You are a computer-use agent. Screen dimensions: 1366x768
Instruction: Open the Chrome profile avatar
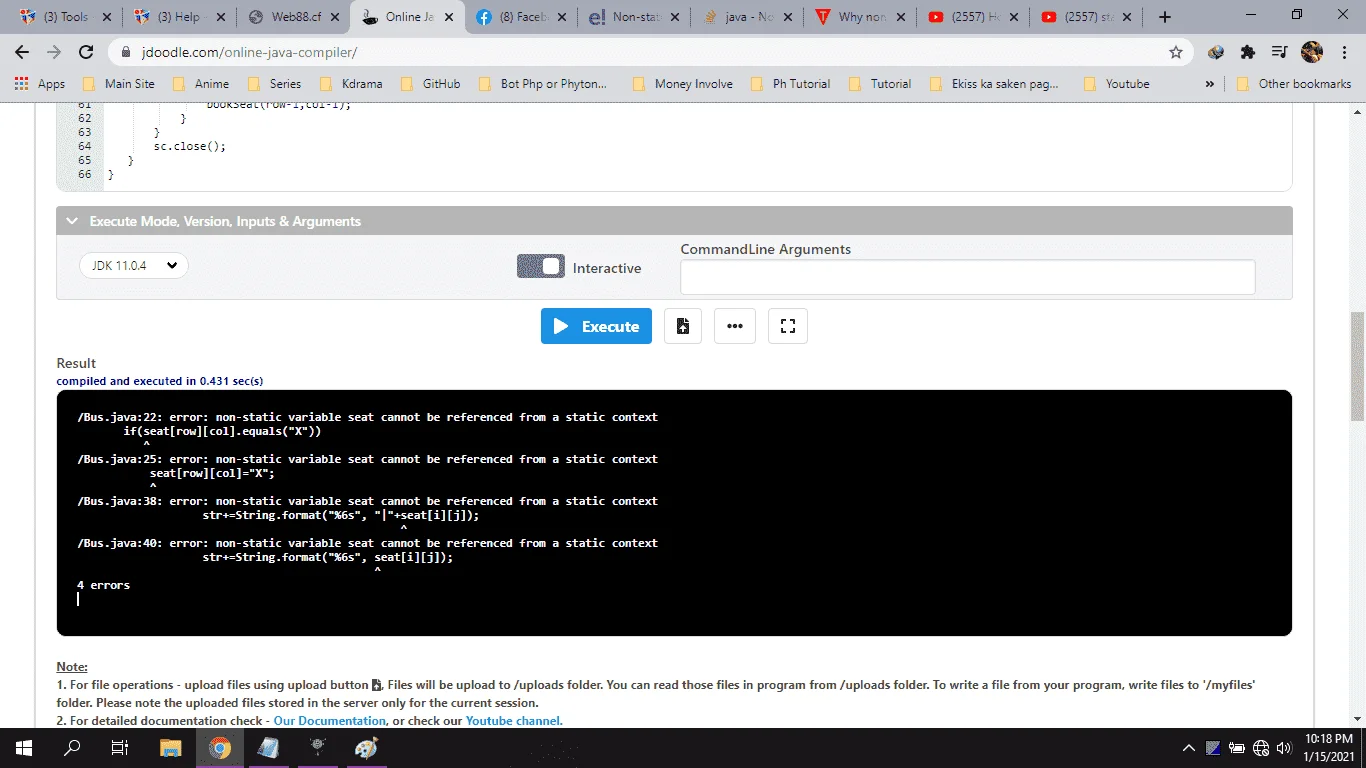1312,52
